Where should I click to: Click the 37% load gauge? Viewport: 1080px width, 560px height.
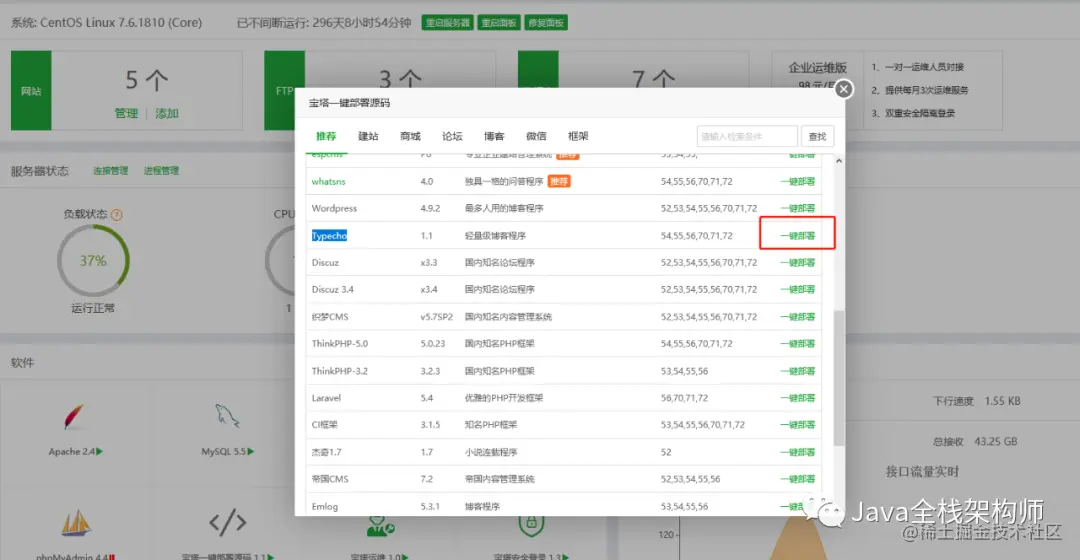click(x=93, y=261)
